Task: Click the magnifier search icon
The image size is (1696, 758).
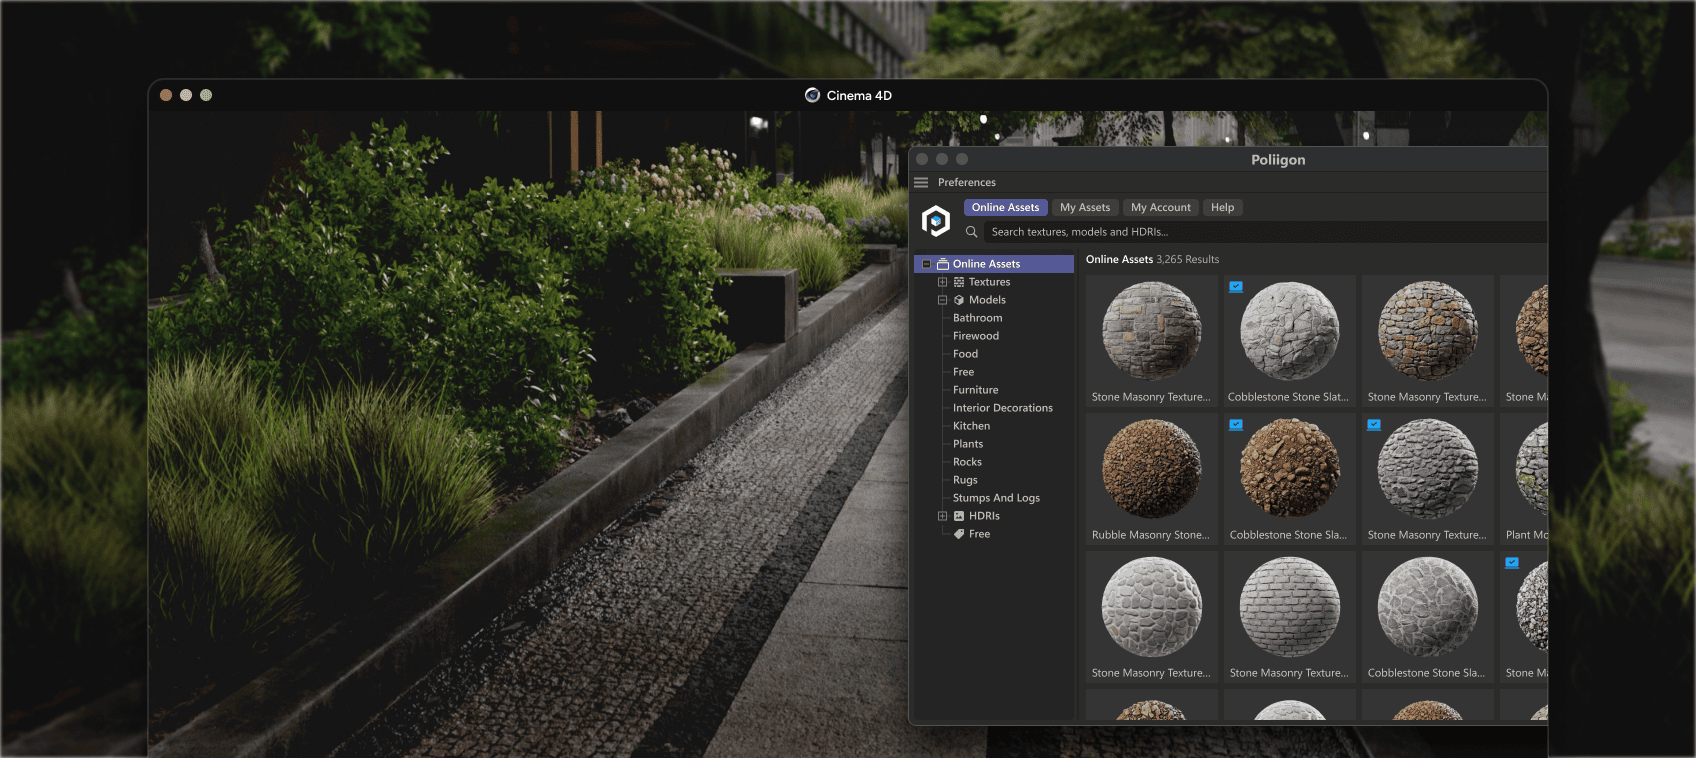Action: [x=971, y=232]
